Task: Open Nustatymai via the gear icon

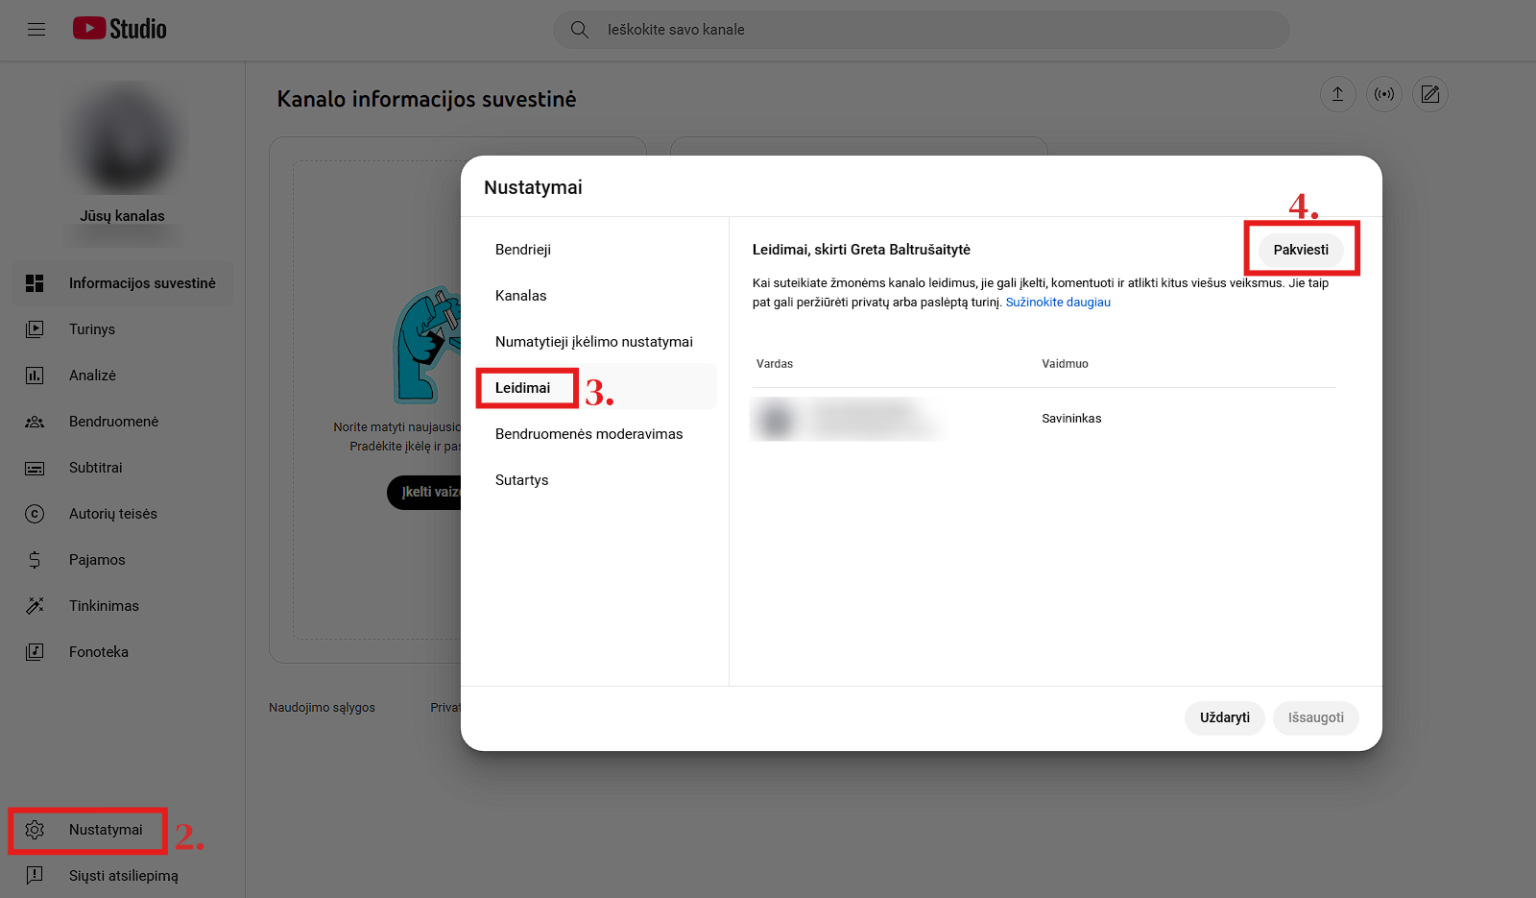Action: tap(87, 830)
